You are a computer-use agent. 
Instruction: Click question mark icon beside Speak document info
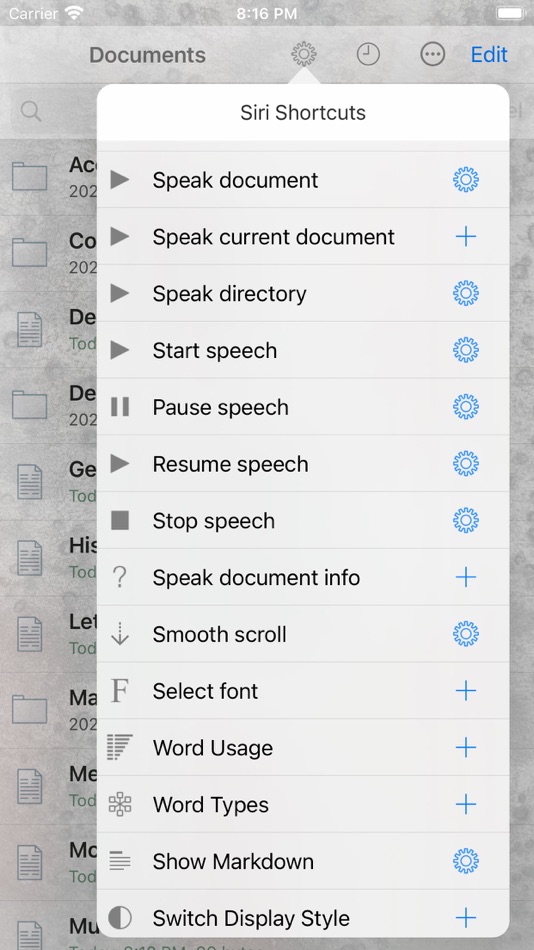click(x=120, y=577)
